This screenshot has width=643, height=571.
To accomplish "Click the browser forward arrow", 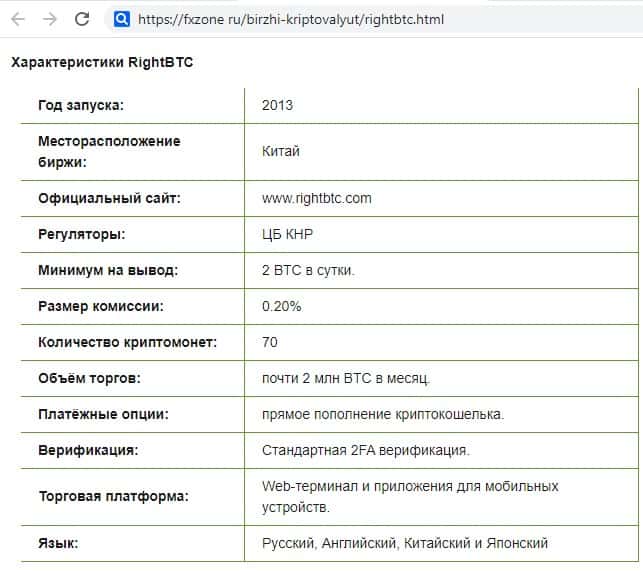I will click(x=50, y=19).
